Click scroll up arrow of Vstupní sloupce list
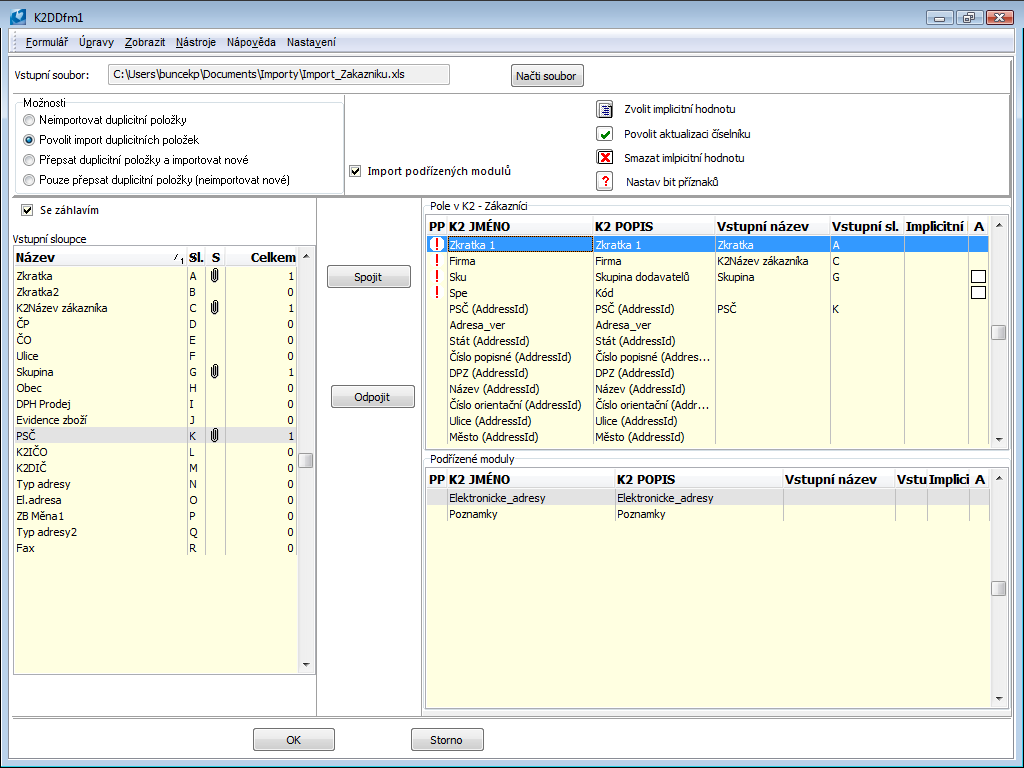1024x768 pixels. (x=306, y=257)
